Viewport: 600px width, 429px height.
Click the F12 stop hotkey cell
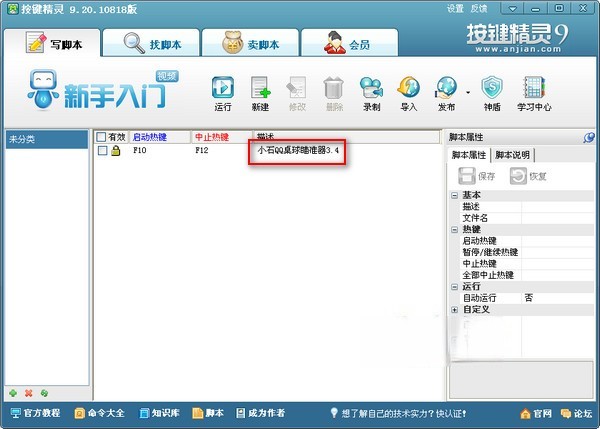202,150
